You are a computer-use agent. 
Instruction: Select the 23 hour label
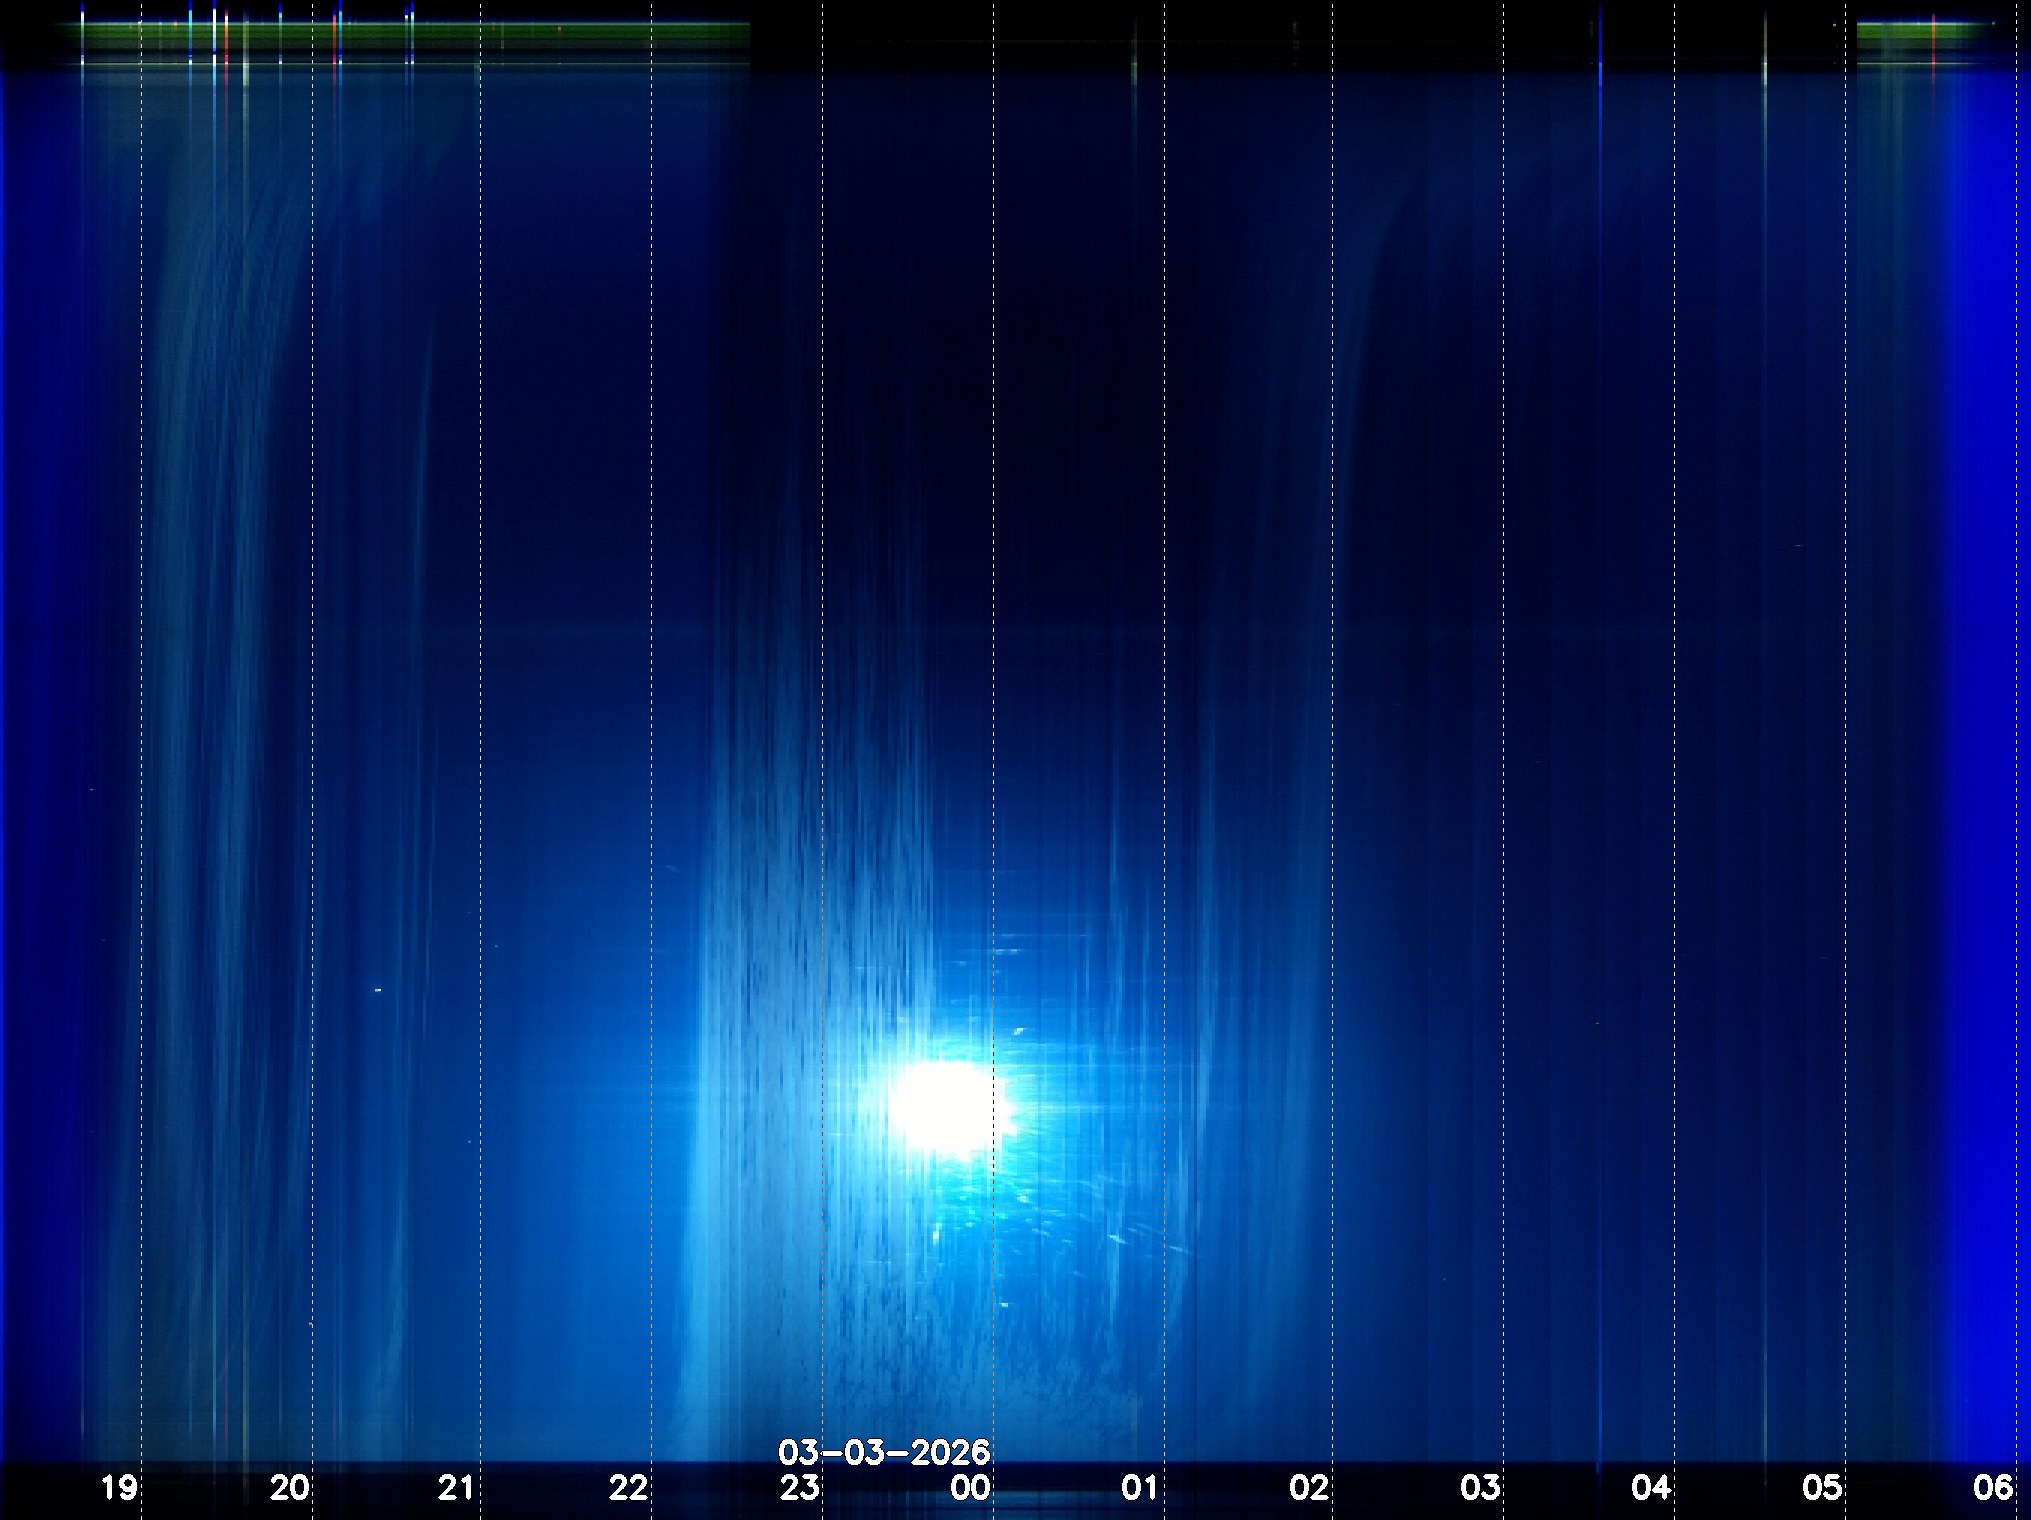coord(799,1488)
